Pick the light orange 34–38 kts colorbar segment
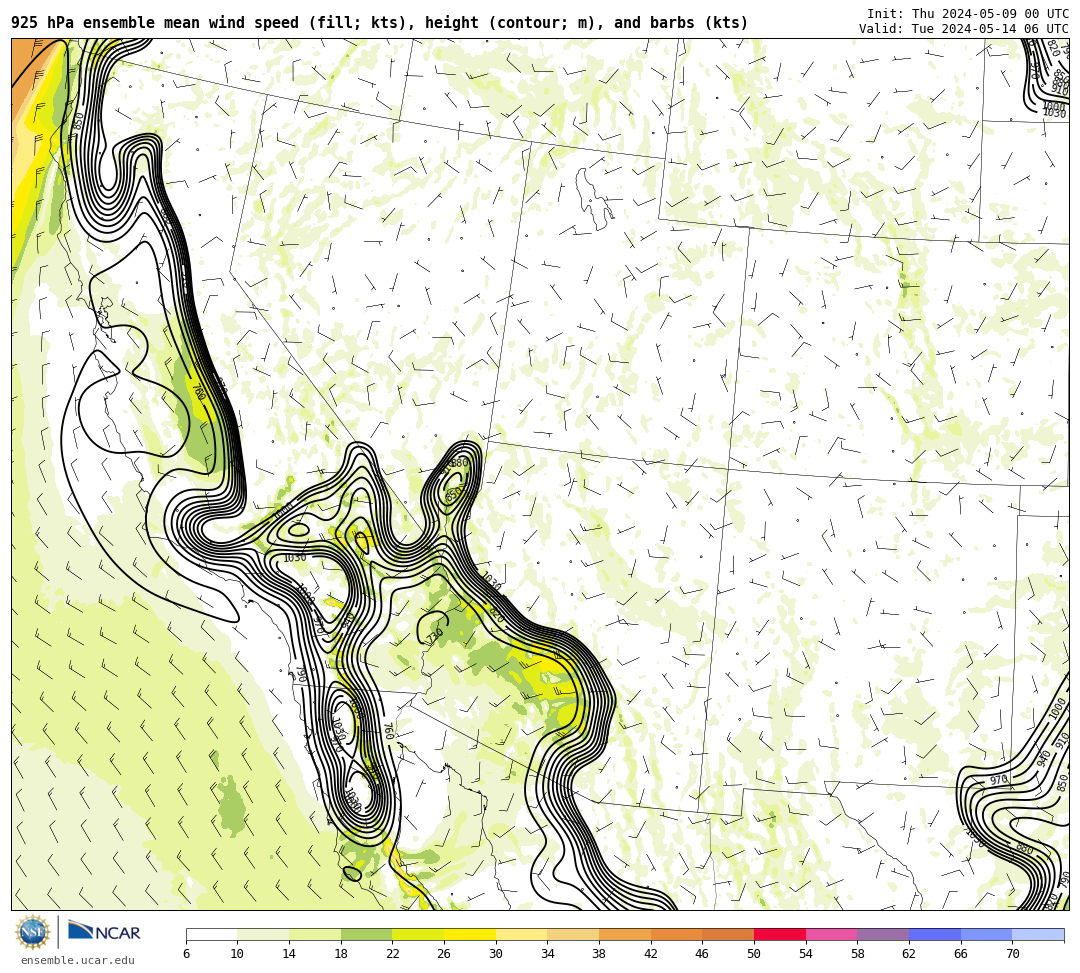The width and height of the screenshot is (1080, 973). tap(573, 934)
